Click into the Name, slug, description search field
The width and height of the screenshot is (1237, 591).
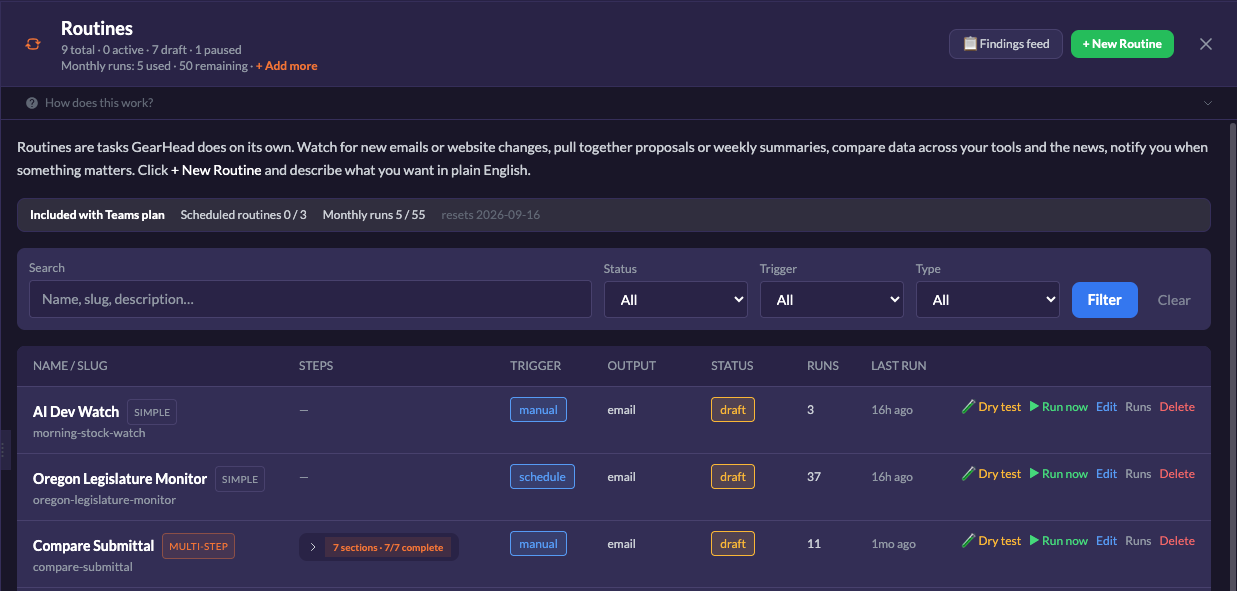click(310, 299)
